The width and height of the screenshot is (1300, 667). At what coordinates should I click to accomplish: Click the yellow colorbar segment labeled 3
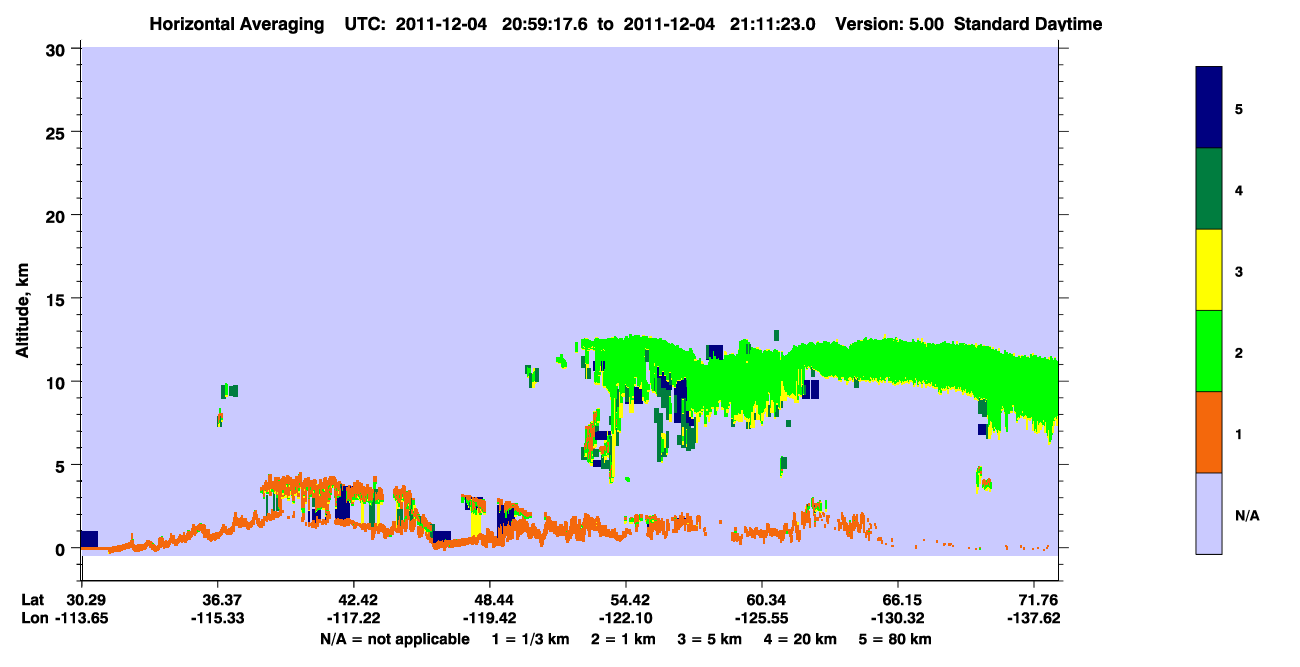click(x=1209, y=270)
